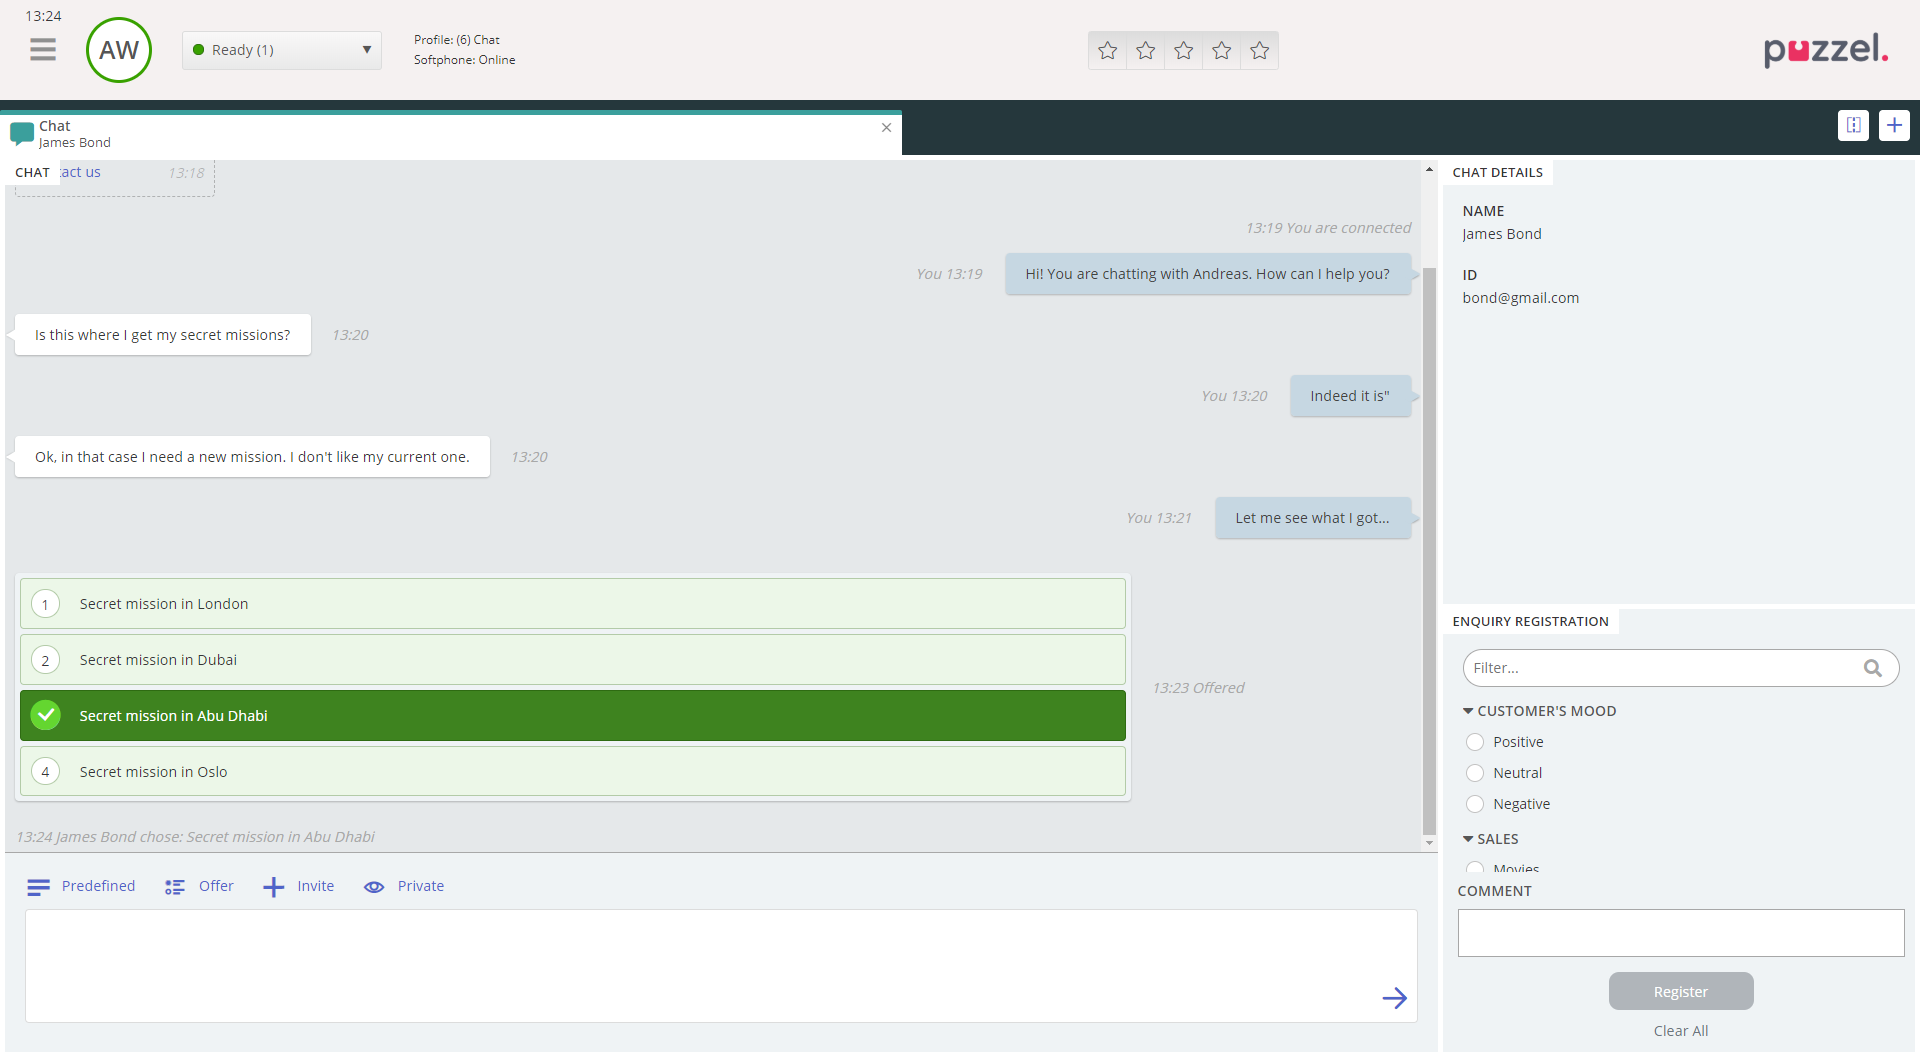Open the Offer options list
The image size is (1920, 1057).
pos(199,886)
